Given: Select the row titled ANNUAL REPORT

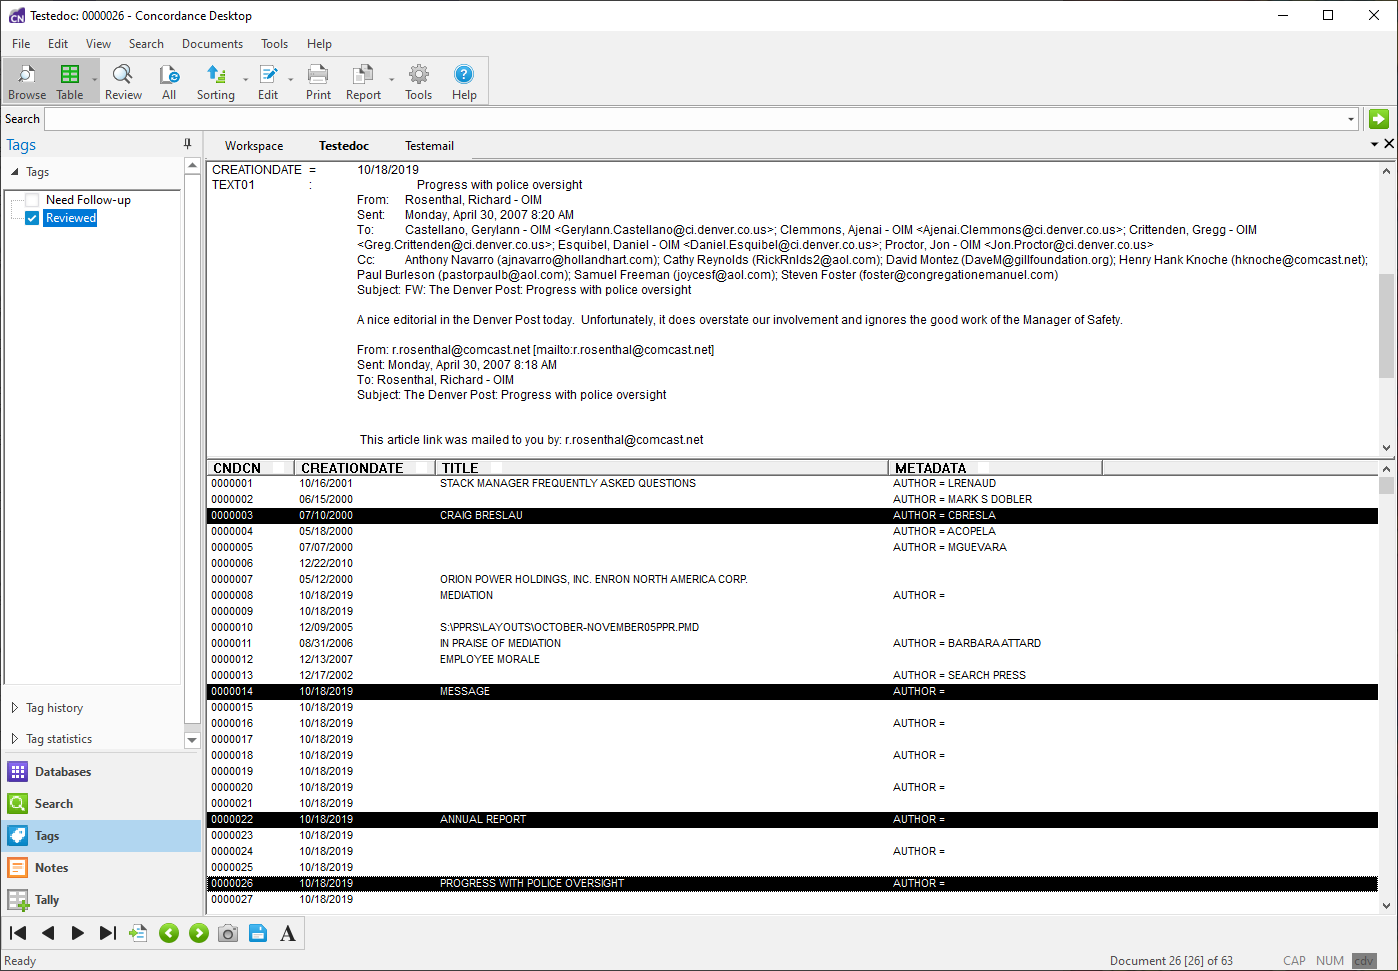Looking at the screenshot, I should pyautogui.click(x=792, y=820).
